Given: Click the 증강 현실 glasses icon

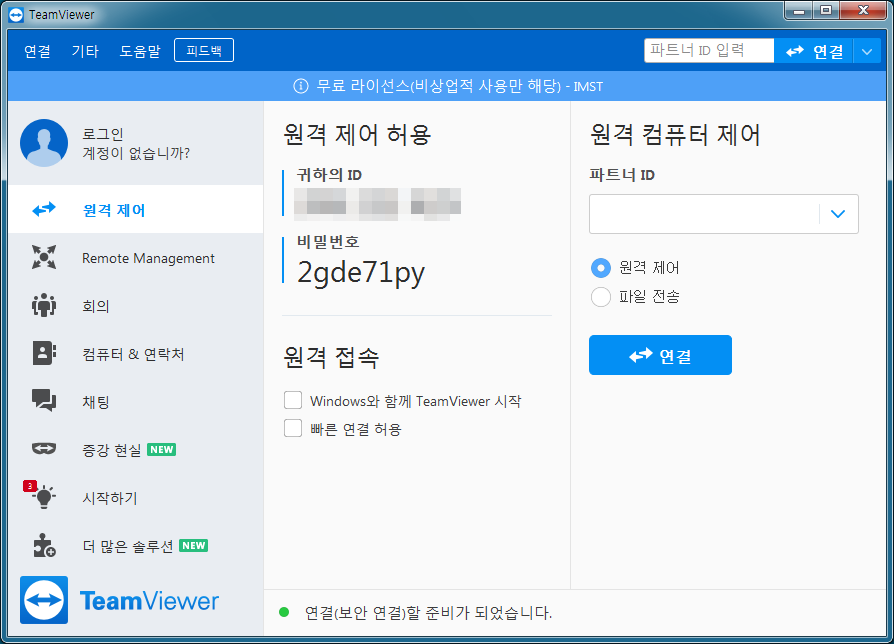Looking at the screenshot, I should click(44, 449).
